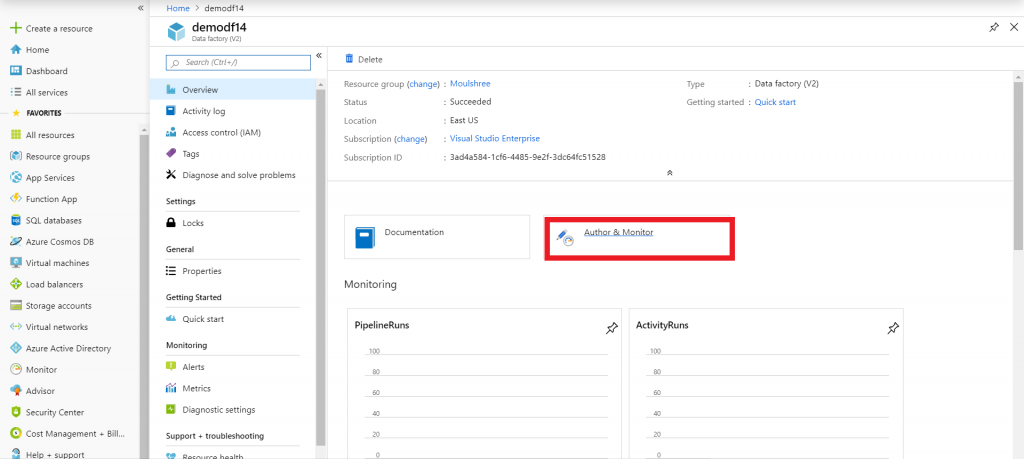Change the Resource group link
Viewport: 1024px width, 459px height.
(x=421, y=84)
